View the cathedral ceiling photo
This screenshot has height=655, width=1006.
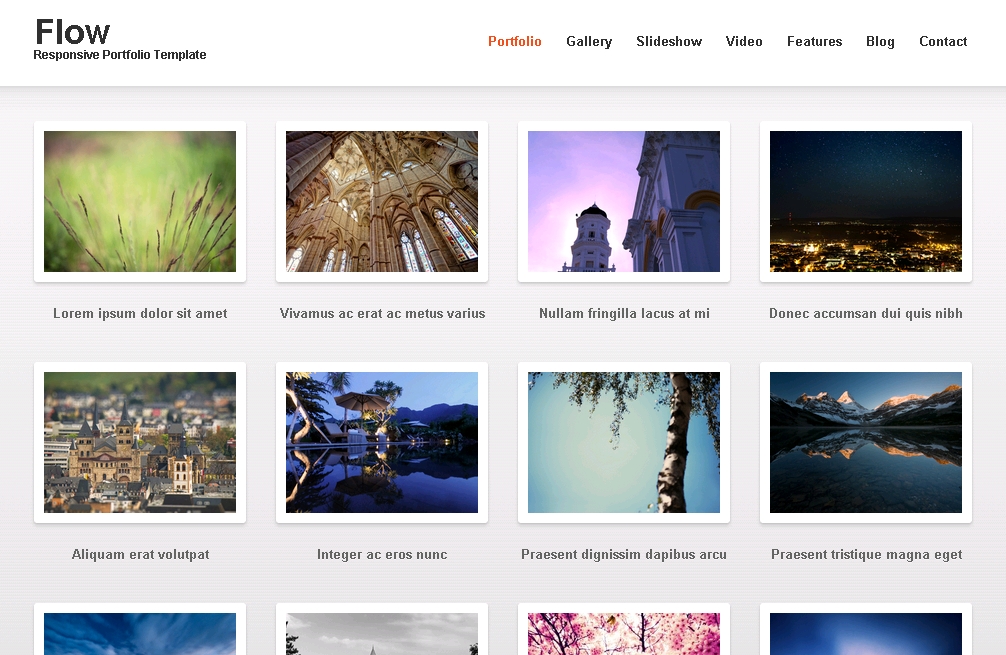click(382, 201)
